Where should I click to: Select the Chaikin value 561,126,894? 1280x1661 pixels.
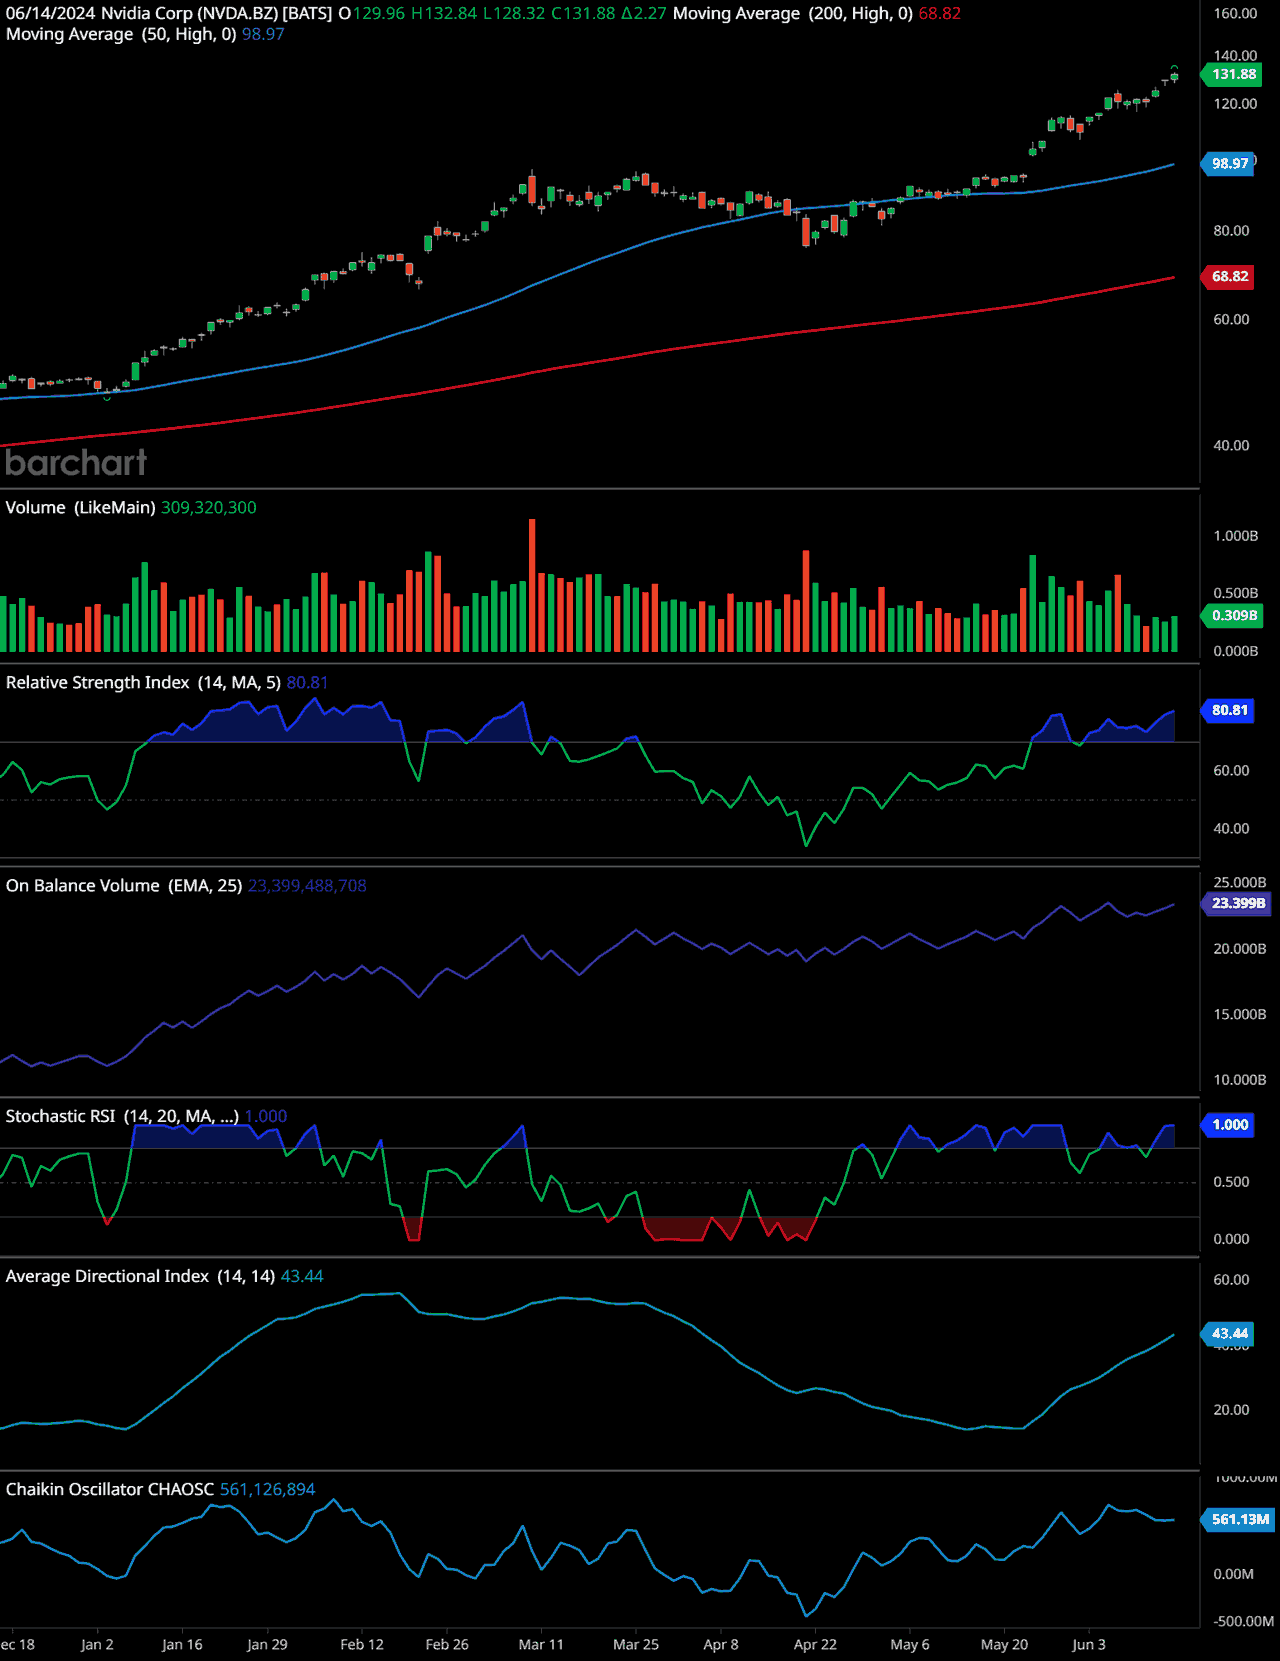[x=267, y=1490]
